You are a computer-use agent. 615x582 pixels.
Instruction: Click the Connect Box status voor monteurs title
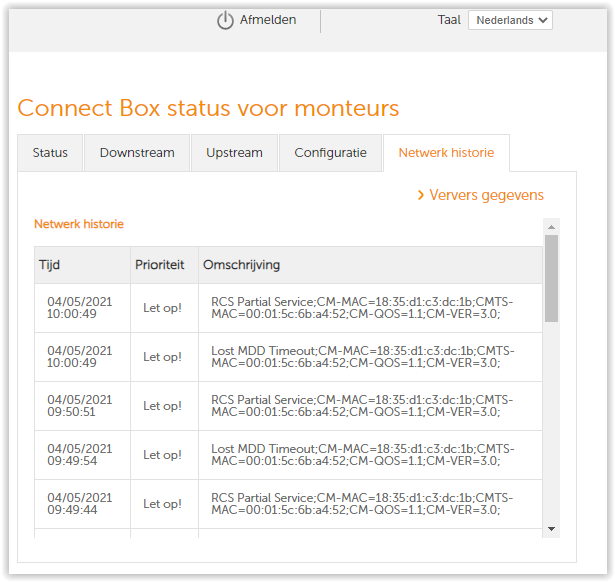(208, 108)
